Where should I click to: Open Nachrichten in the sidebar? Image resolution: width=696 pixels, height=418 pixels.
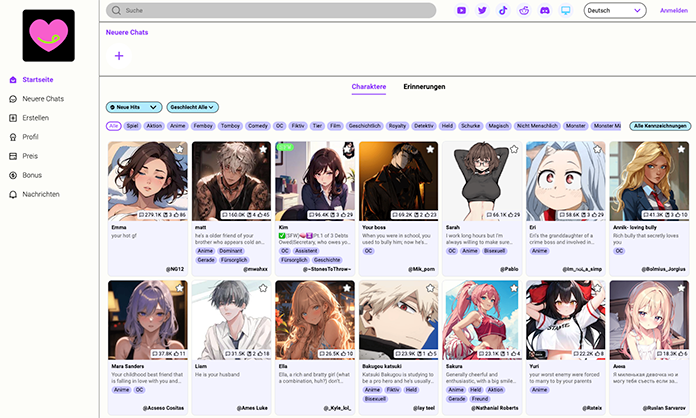[x=41, y=194]
